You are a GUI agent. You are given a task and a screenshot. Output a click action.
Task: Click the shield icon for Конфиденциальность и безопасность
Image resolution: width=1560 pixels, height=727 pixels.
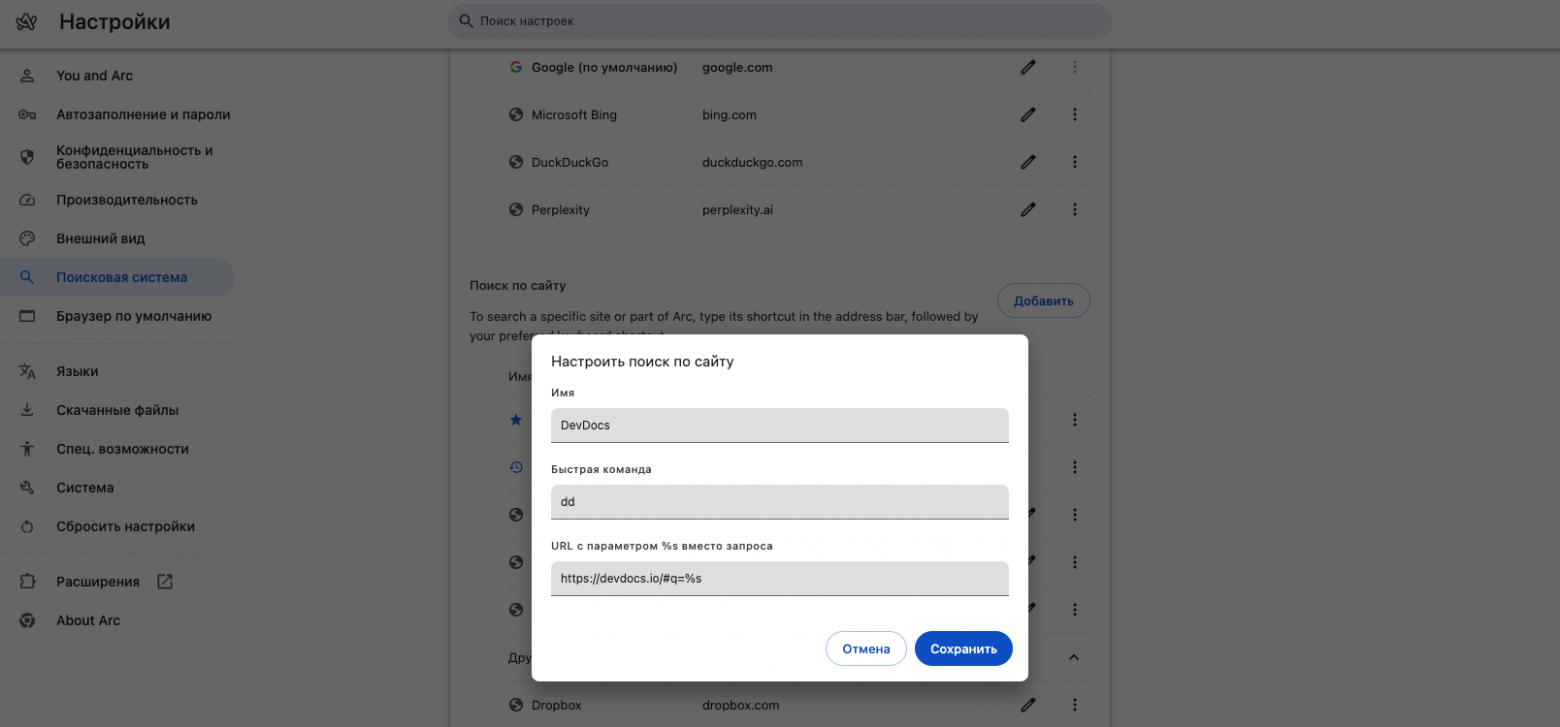(x=27, y=157)
